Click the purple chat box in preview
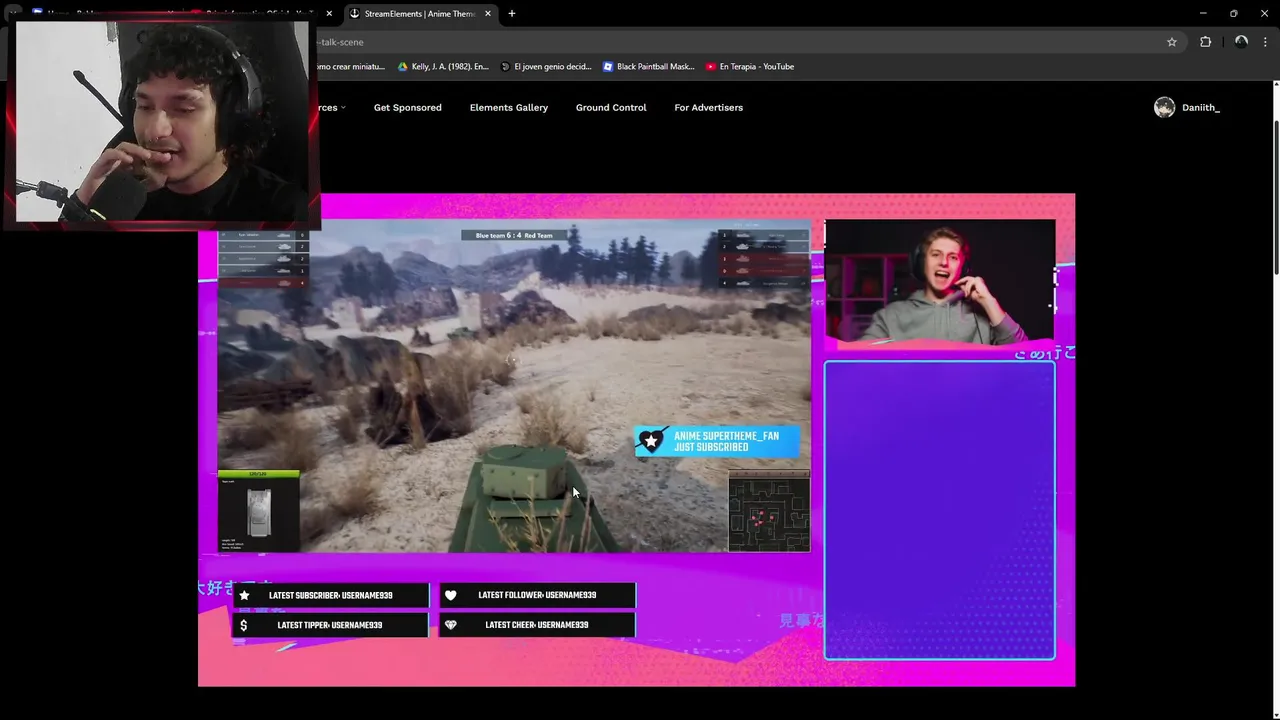The width and height of the screenshot is (1280, 720). click(939, 511)
